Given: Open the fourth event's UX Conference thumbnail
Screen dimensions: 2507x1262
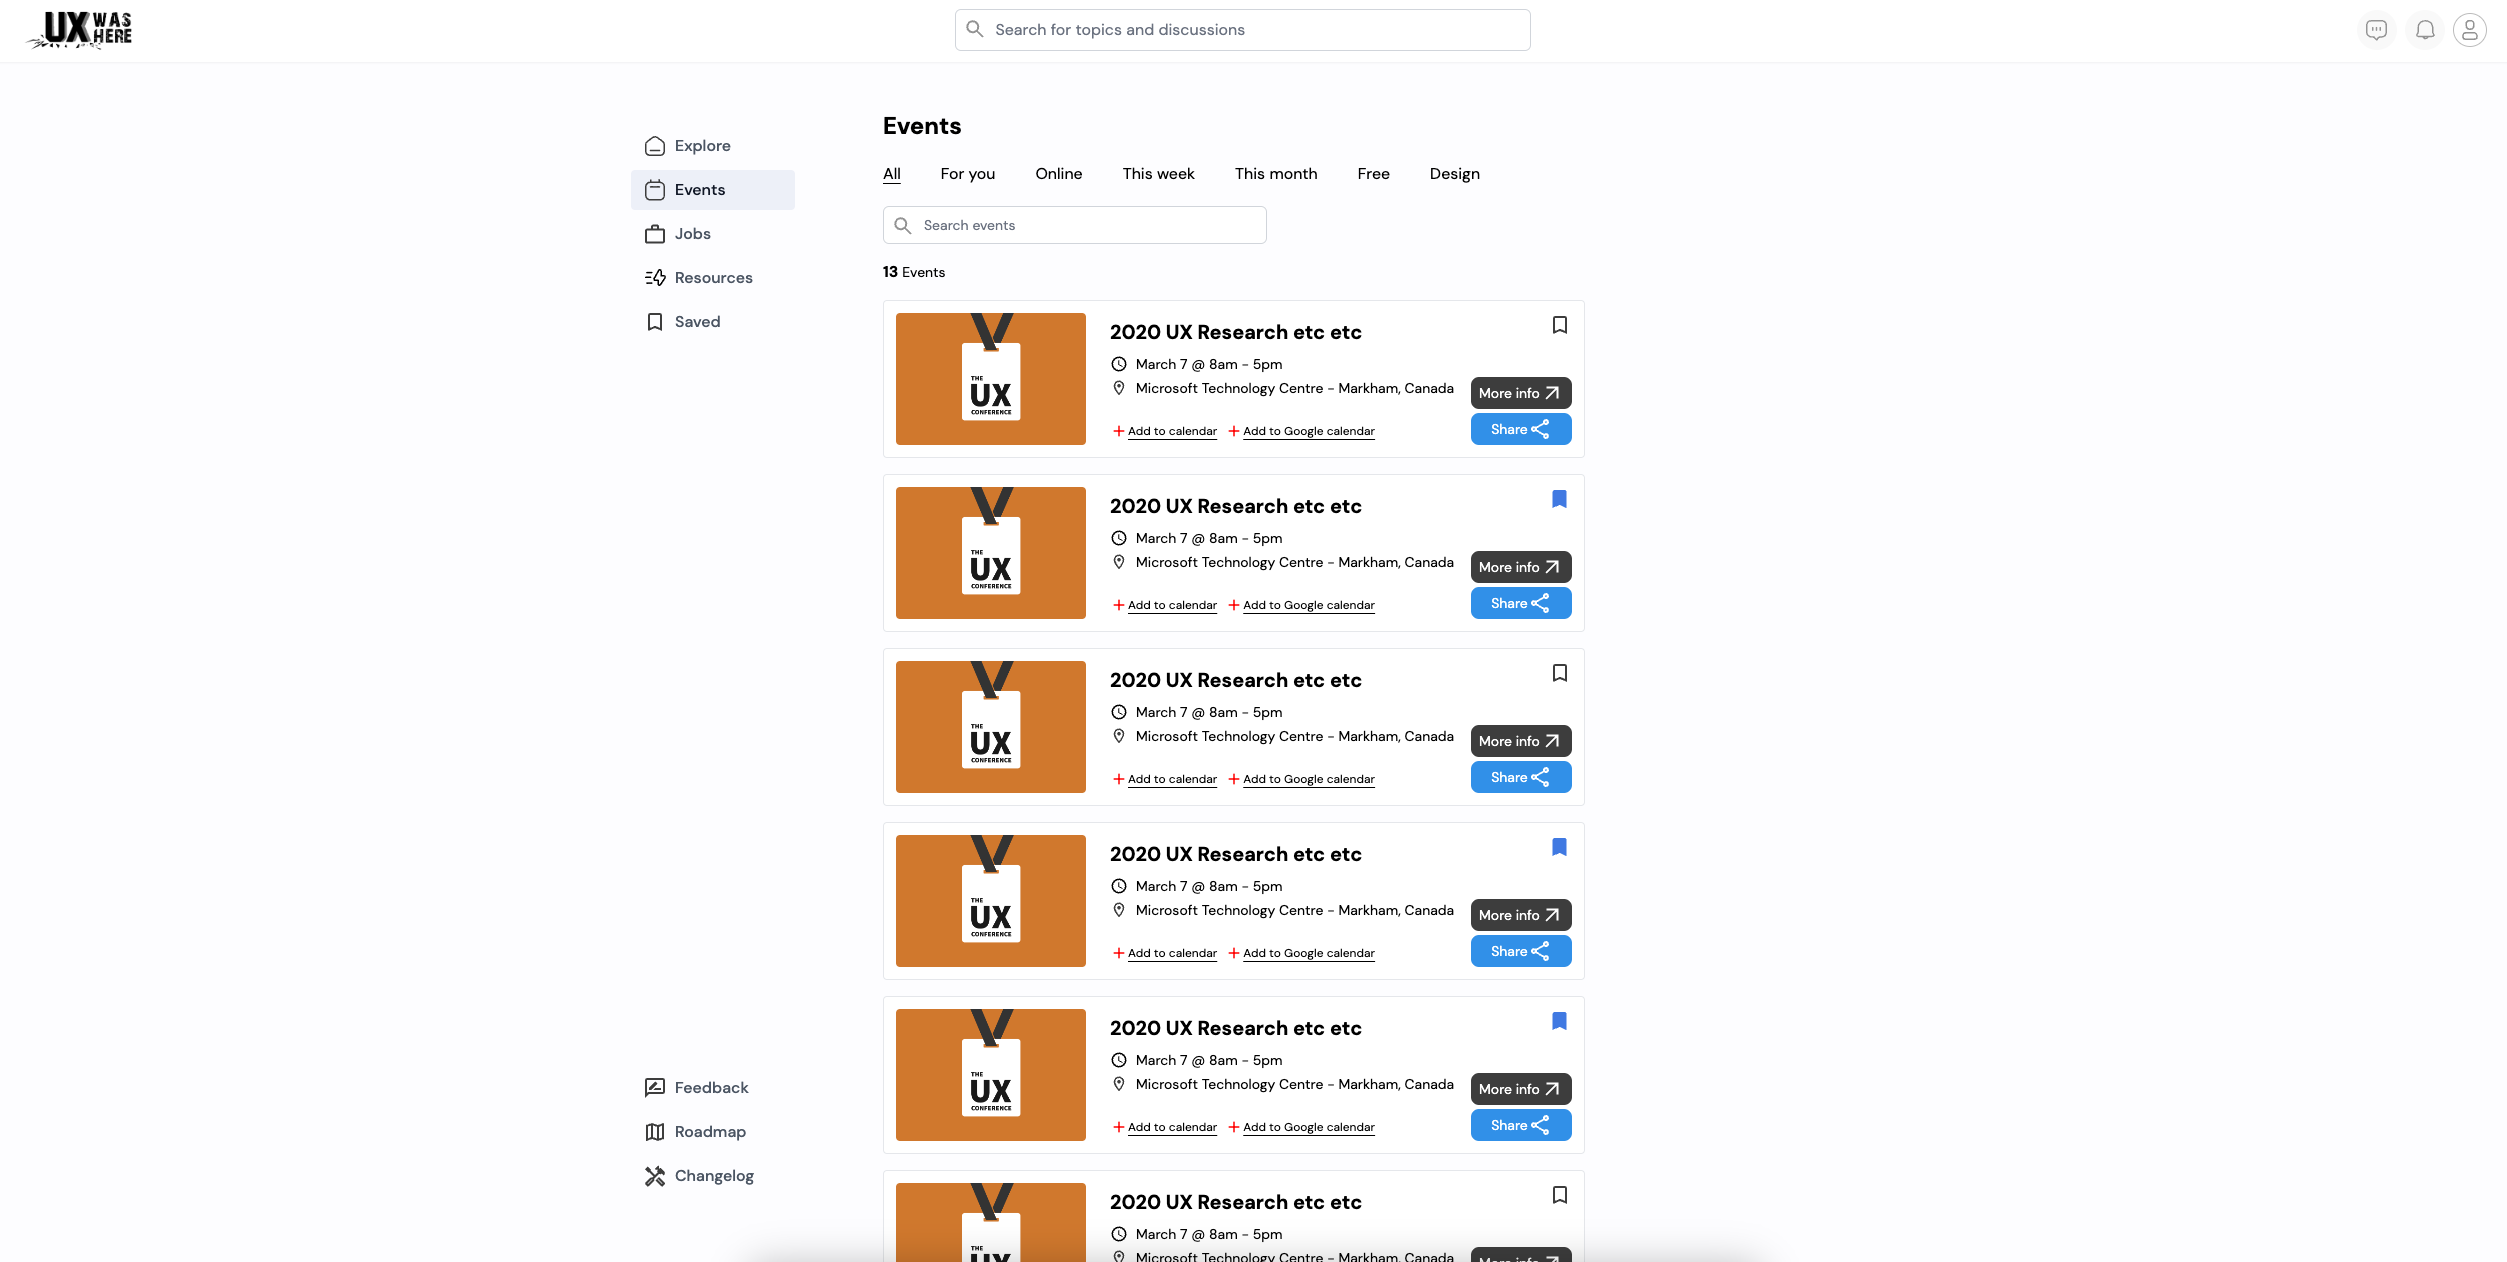Looking at the screenshot, I should click(x=991, y=901).
